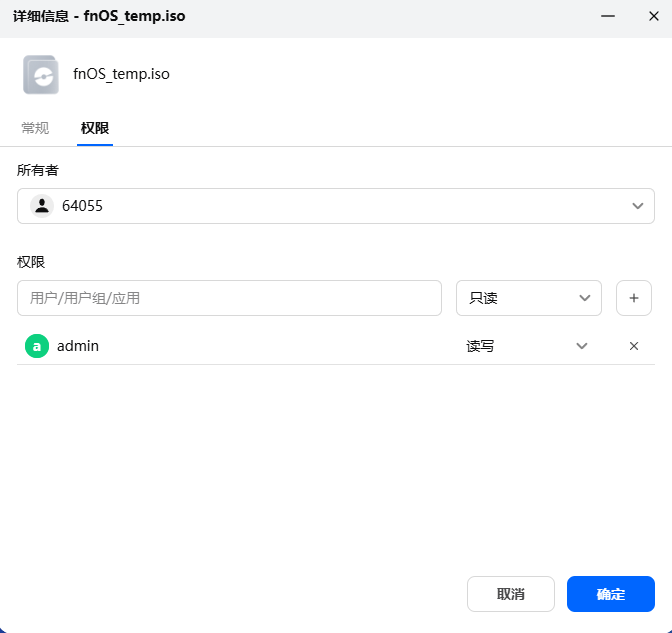Screen dimensions: 672x633
Task: Click the fnOS_temp.iso file name text
Action: pyautogui.click(x=121, y=74)
